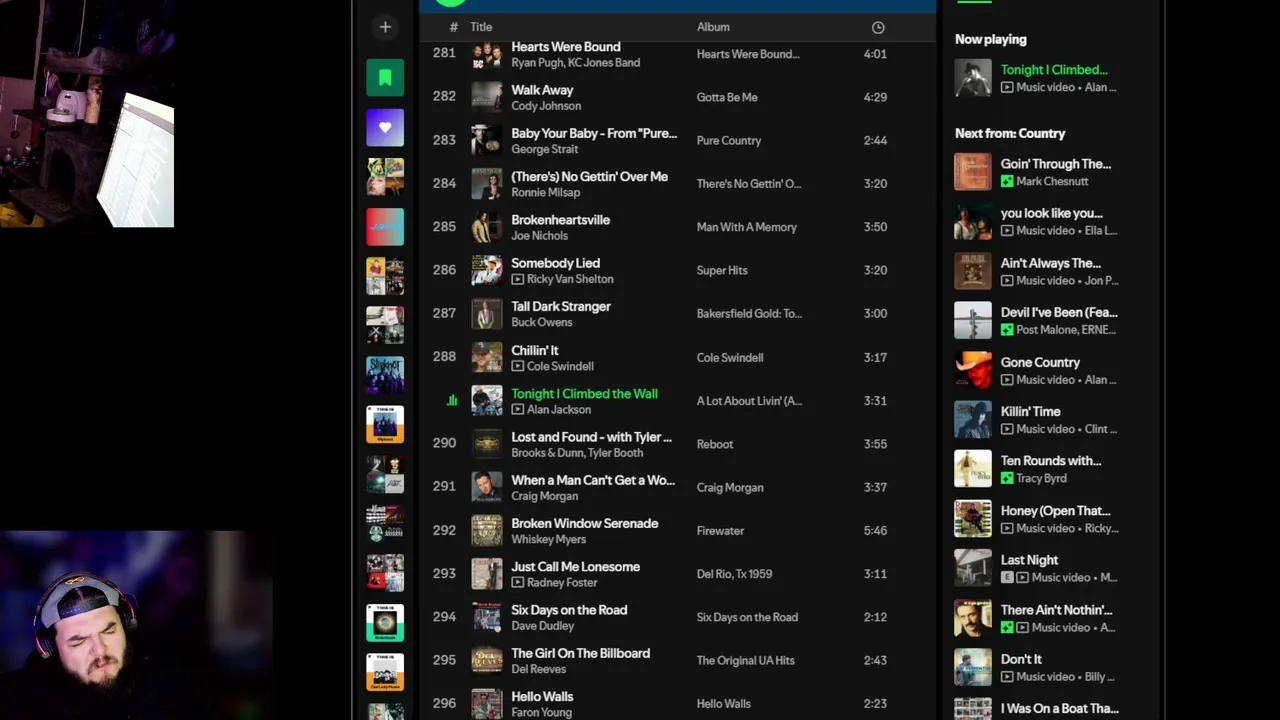Click music video icon under Ain't Always The...

pyautogui.click(x=1007, y=280)
